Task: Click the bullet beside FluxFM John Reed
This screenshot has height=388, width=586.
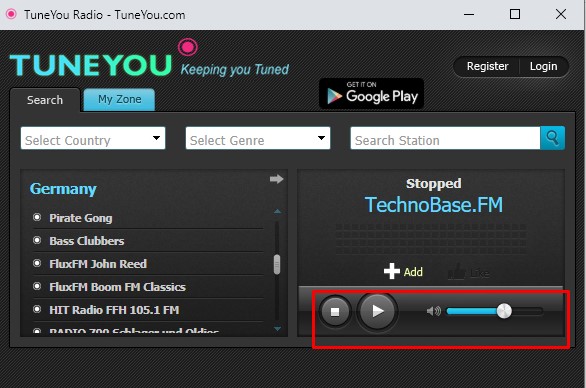Action: click(x=37, y=263)
